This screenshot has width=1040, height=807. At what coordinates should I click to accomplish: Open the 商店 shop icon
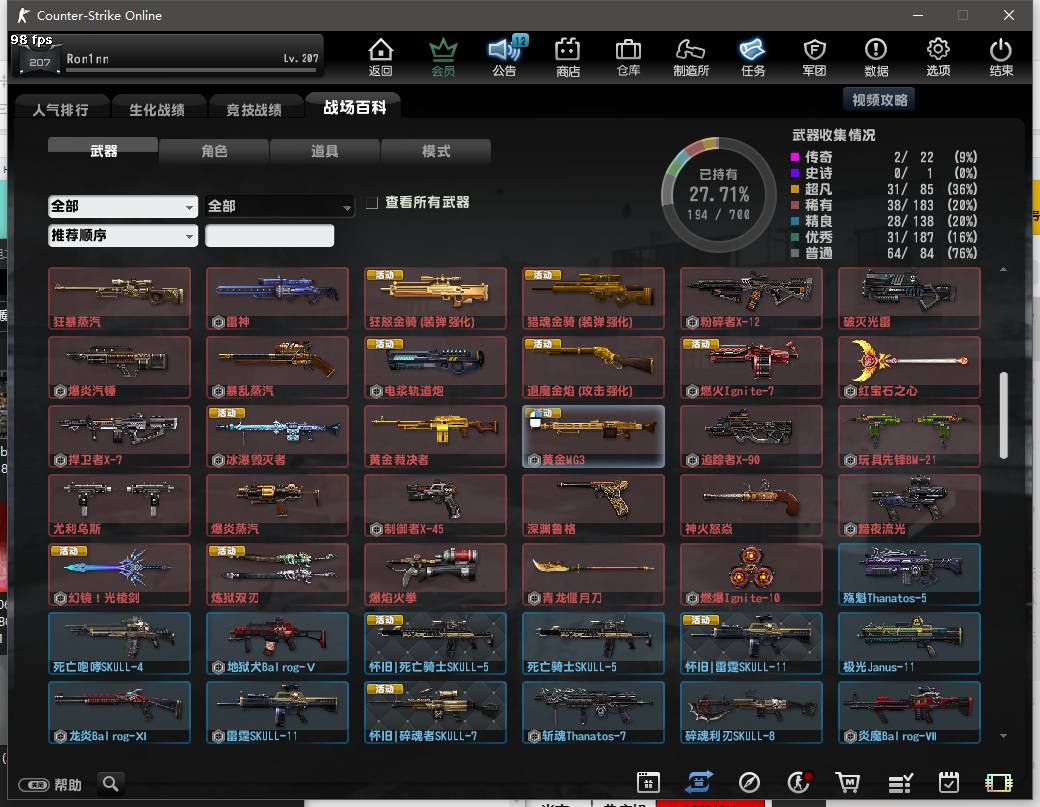(568, 56)
